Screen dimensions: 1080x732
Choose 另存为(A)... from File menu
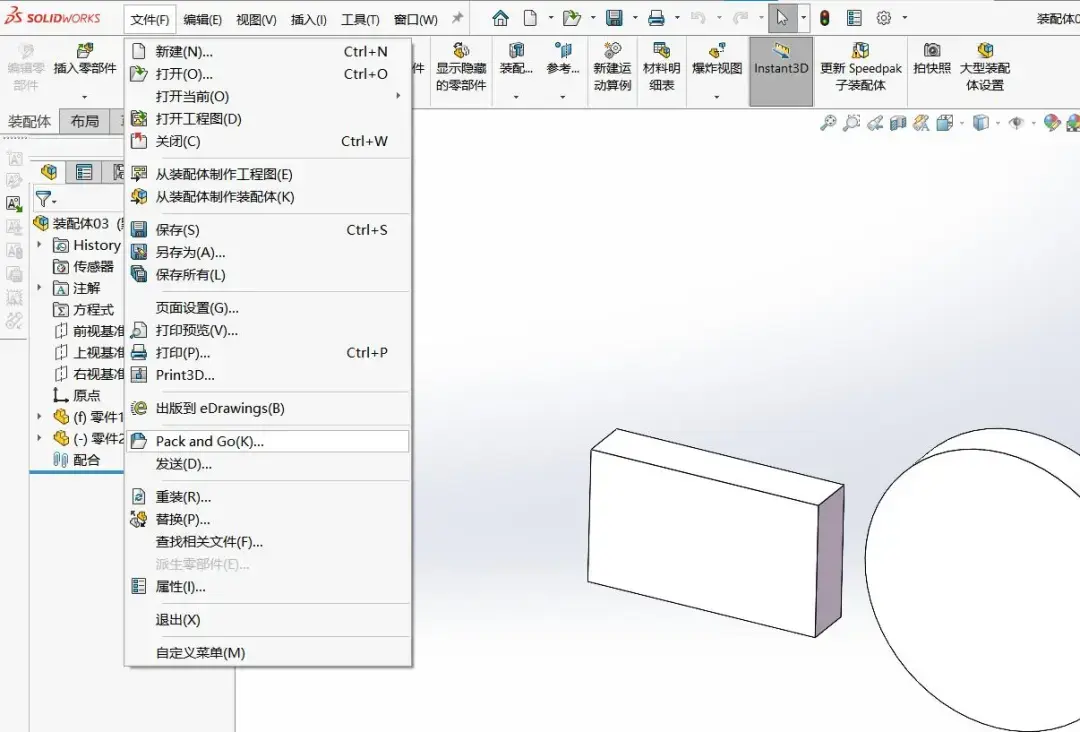click(269, 252)
